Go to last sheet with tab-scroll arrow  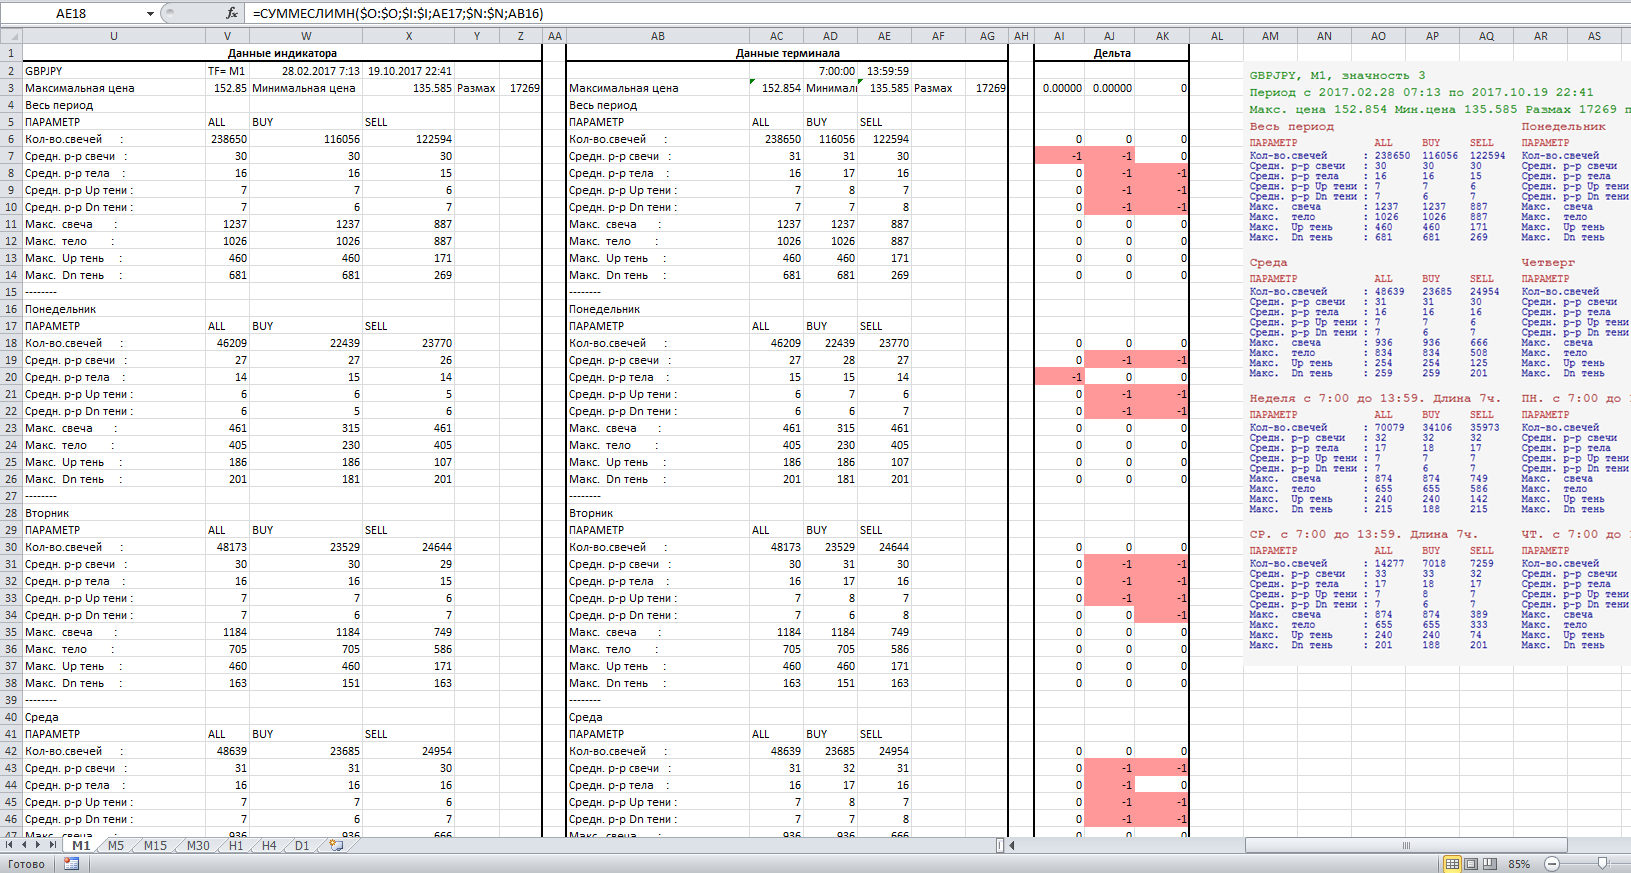[53, 846]
